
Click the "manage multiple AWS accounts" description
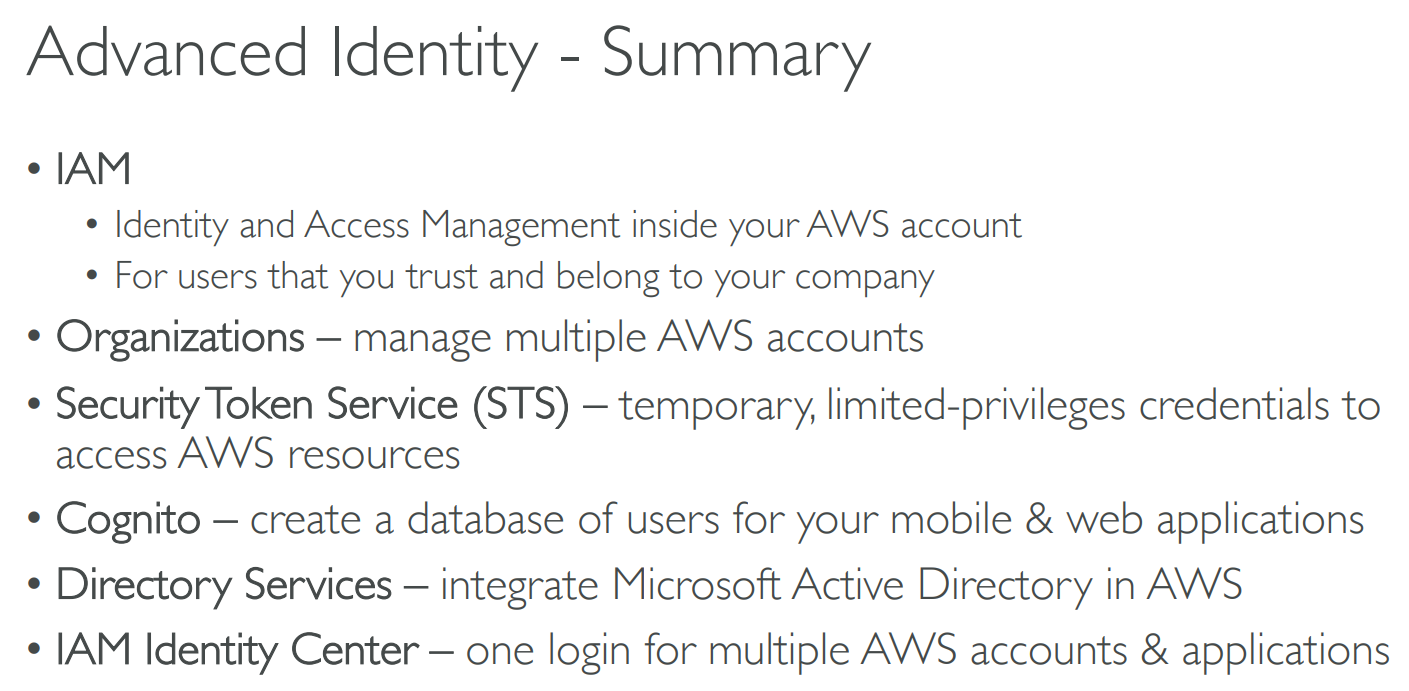[638, 337]
